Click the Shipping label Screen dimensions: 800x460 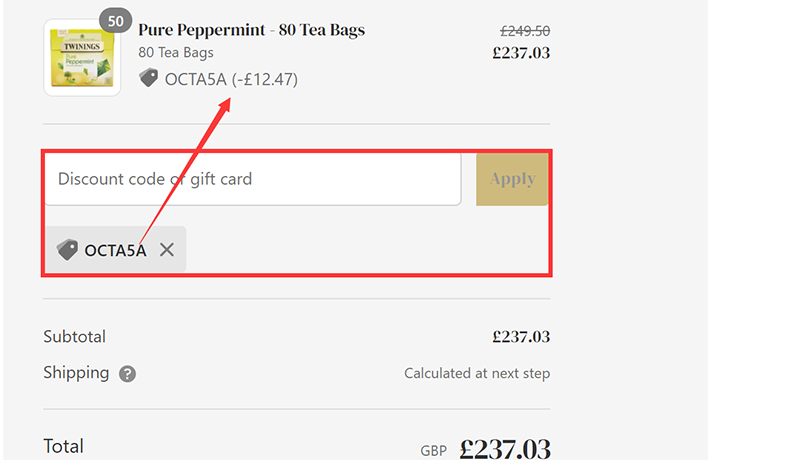76,373
